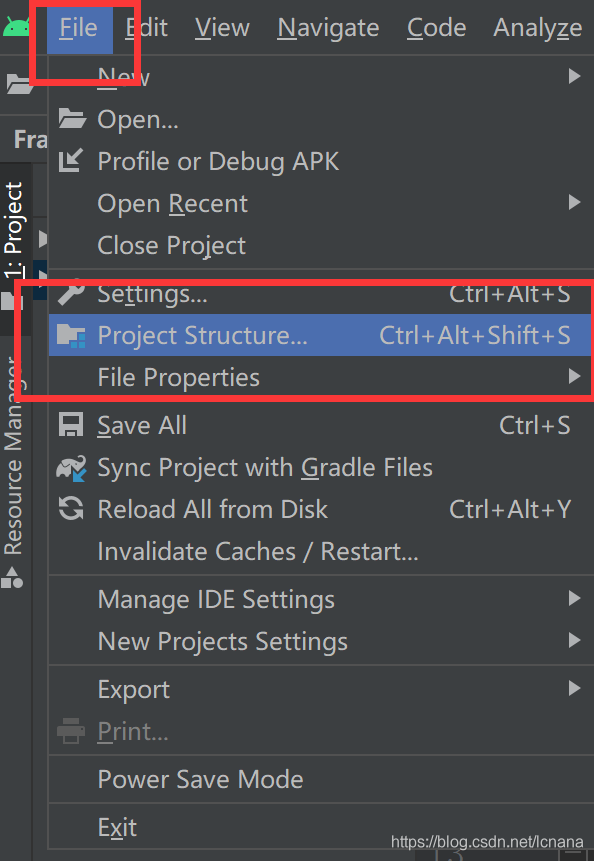Open the Code menu

436,27
